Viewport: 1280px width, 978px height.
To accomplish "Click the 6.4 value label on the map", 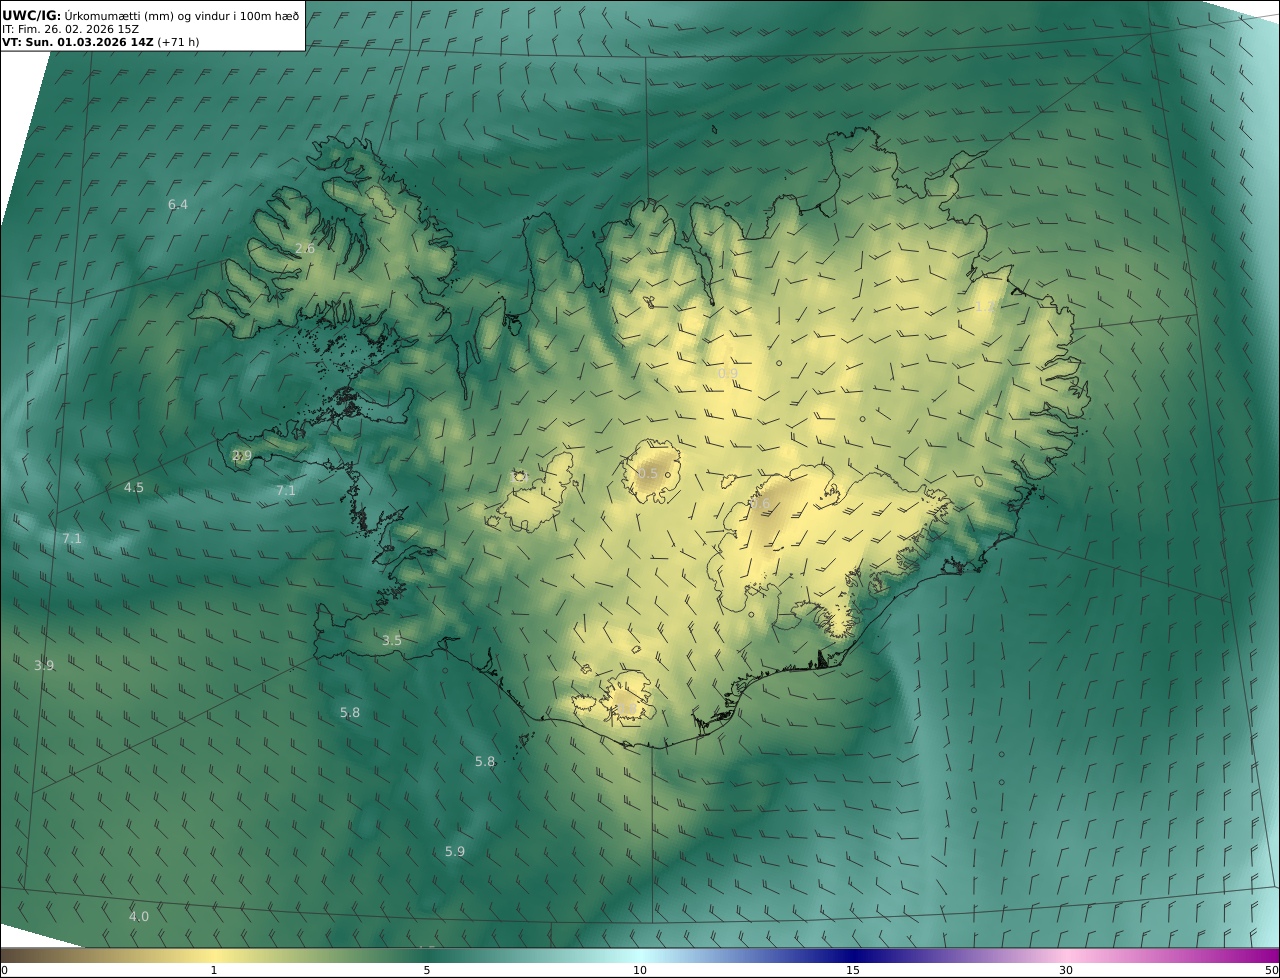I will [178, 205].
